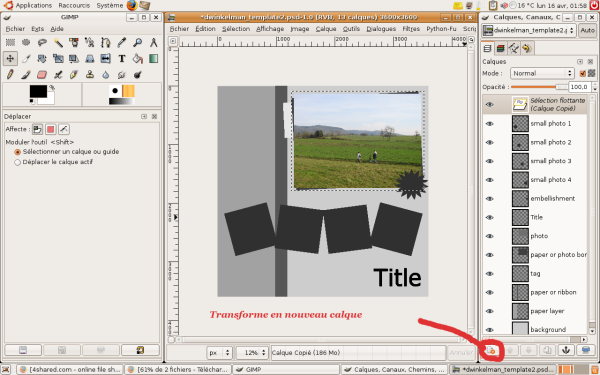Toggle visibility of background layer
Viewport: 600px width, 375px height.
[489, 330]
